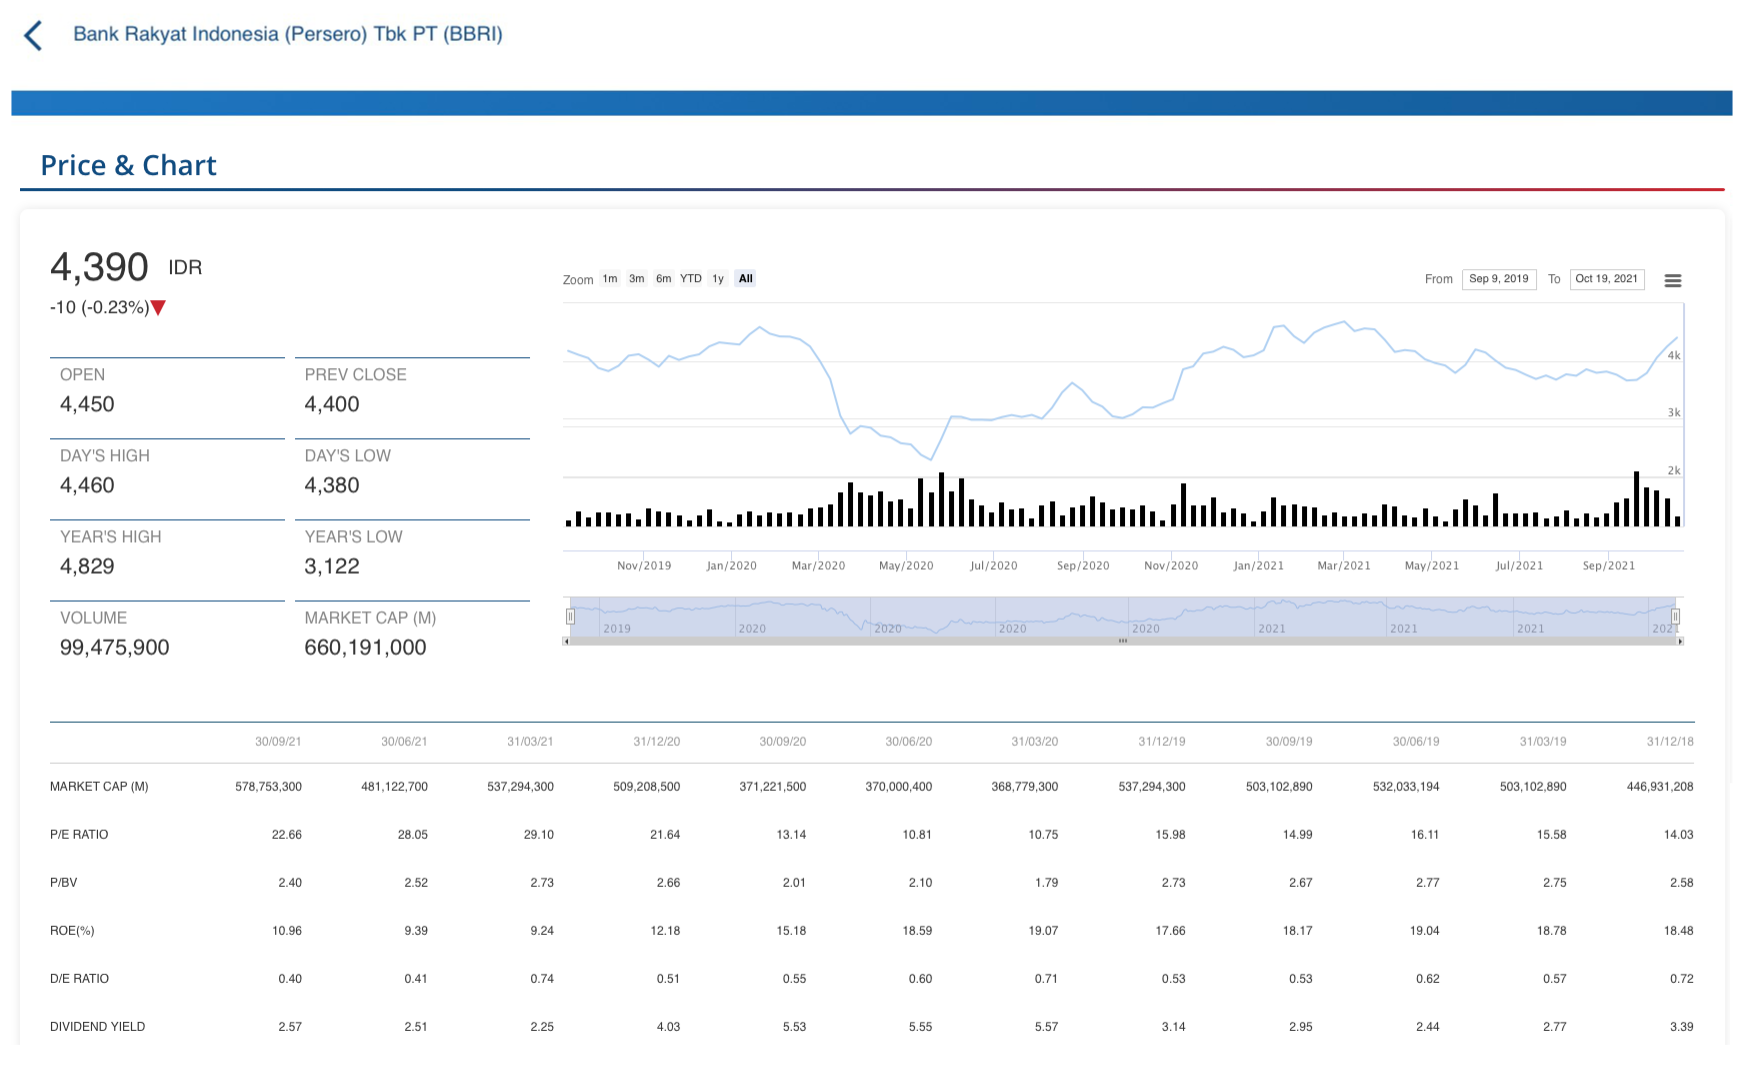Open the chart hamburger context menu
The image size is (1744, 1070).
[1672, 281]
